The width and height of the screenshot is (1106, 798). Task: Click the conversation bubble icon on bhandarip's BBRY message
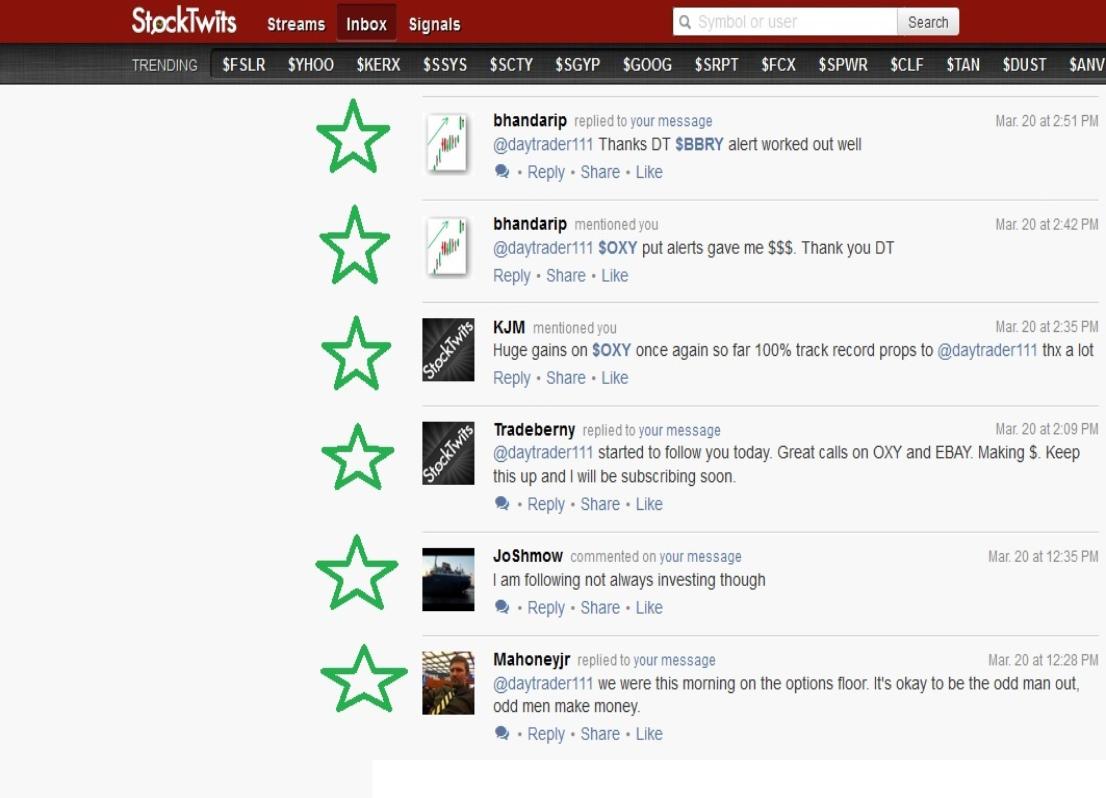click(502, 171)
